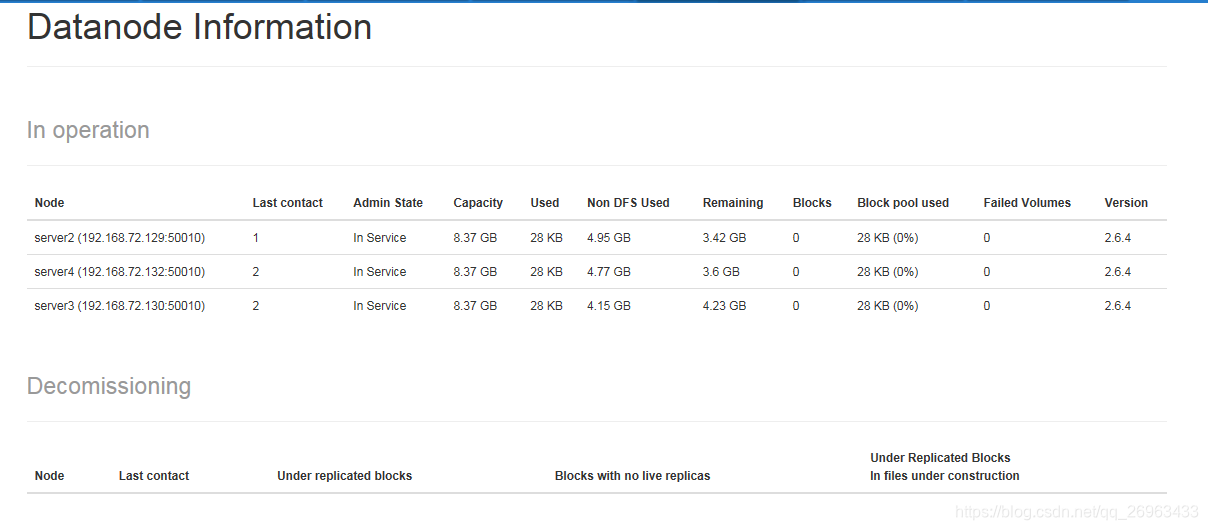The width and height of the screenshot is (1208, 530).
Task: Click the 3.42 GB Remaining value
Action: [x=724, y=238]
